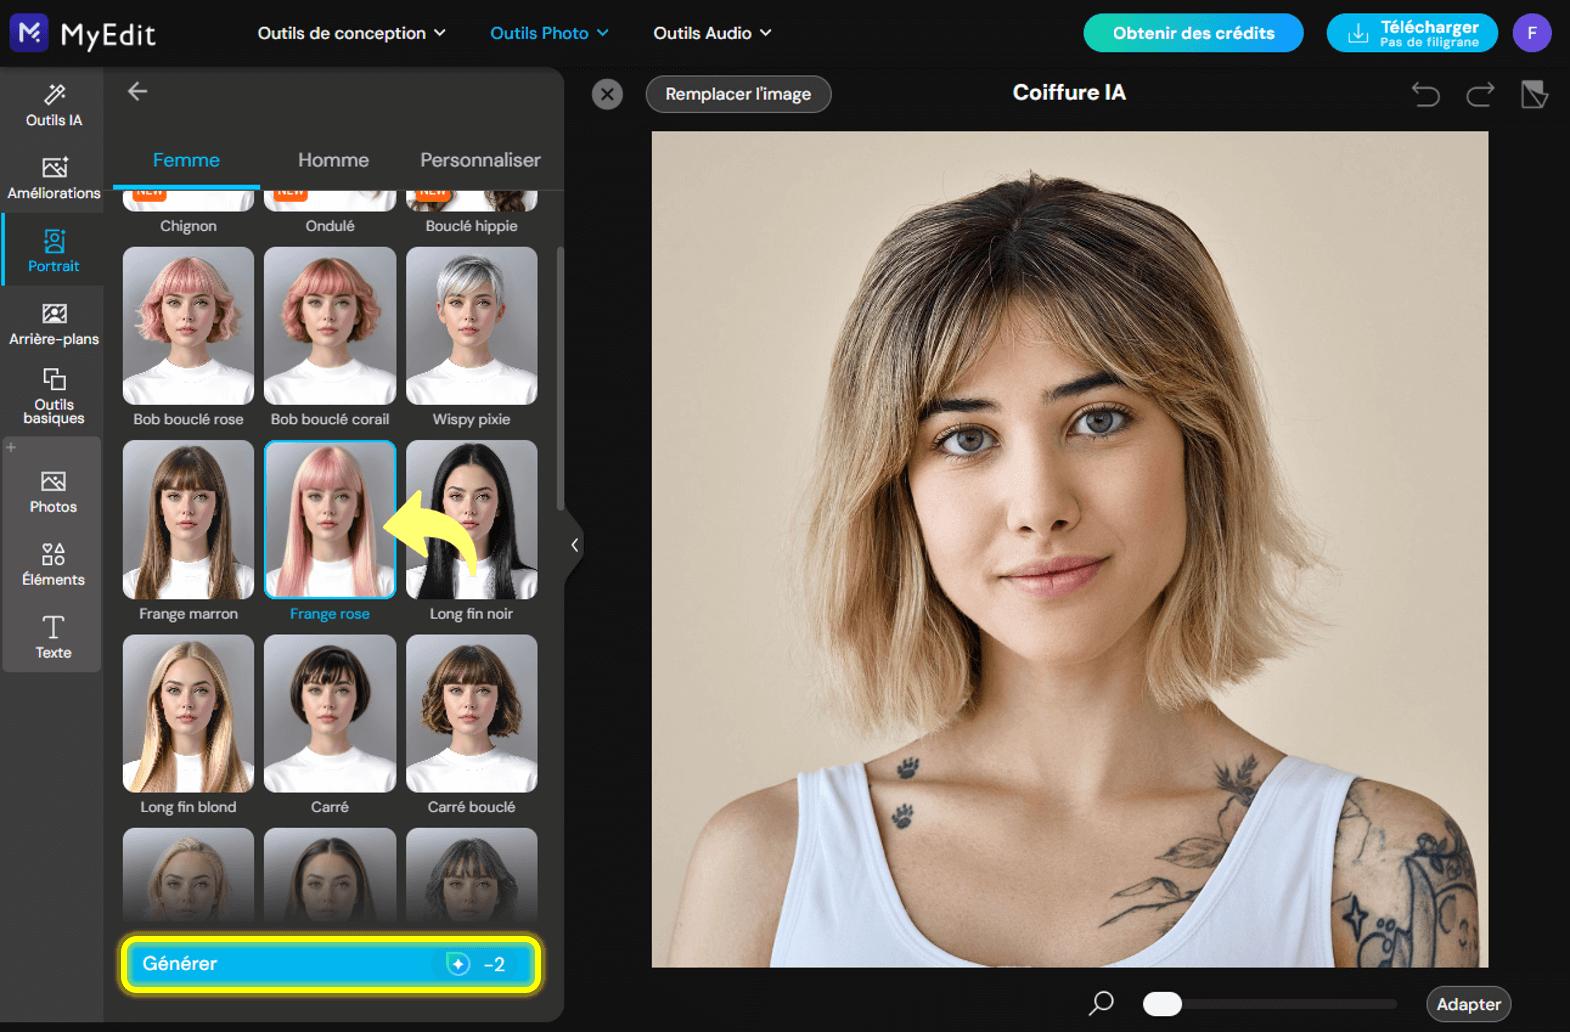This screenshot has width=1570, height=1032.
Task: Switch to the Homme tab
Action: pos(333,160)
